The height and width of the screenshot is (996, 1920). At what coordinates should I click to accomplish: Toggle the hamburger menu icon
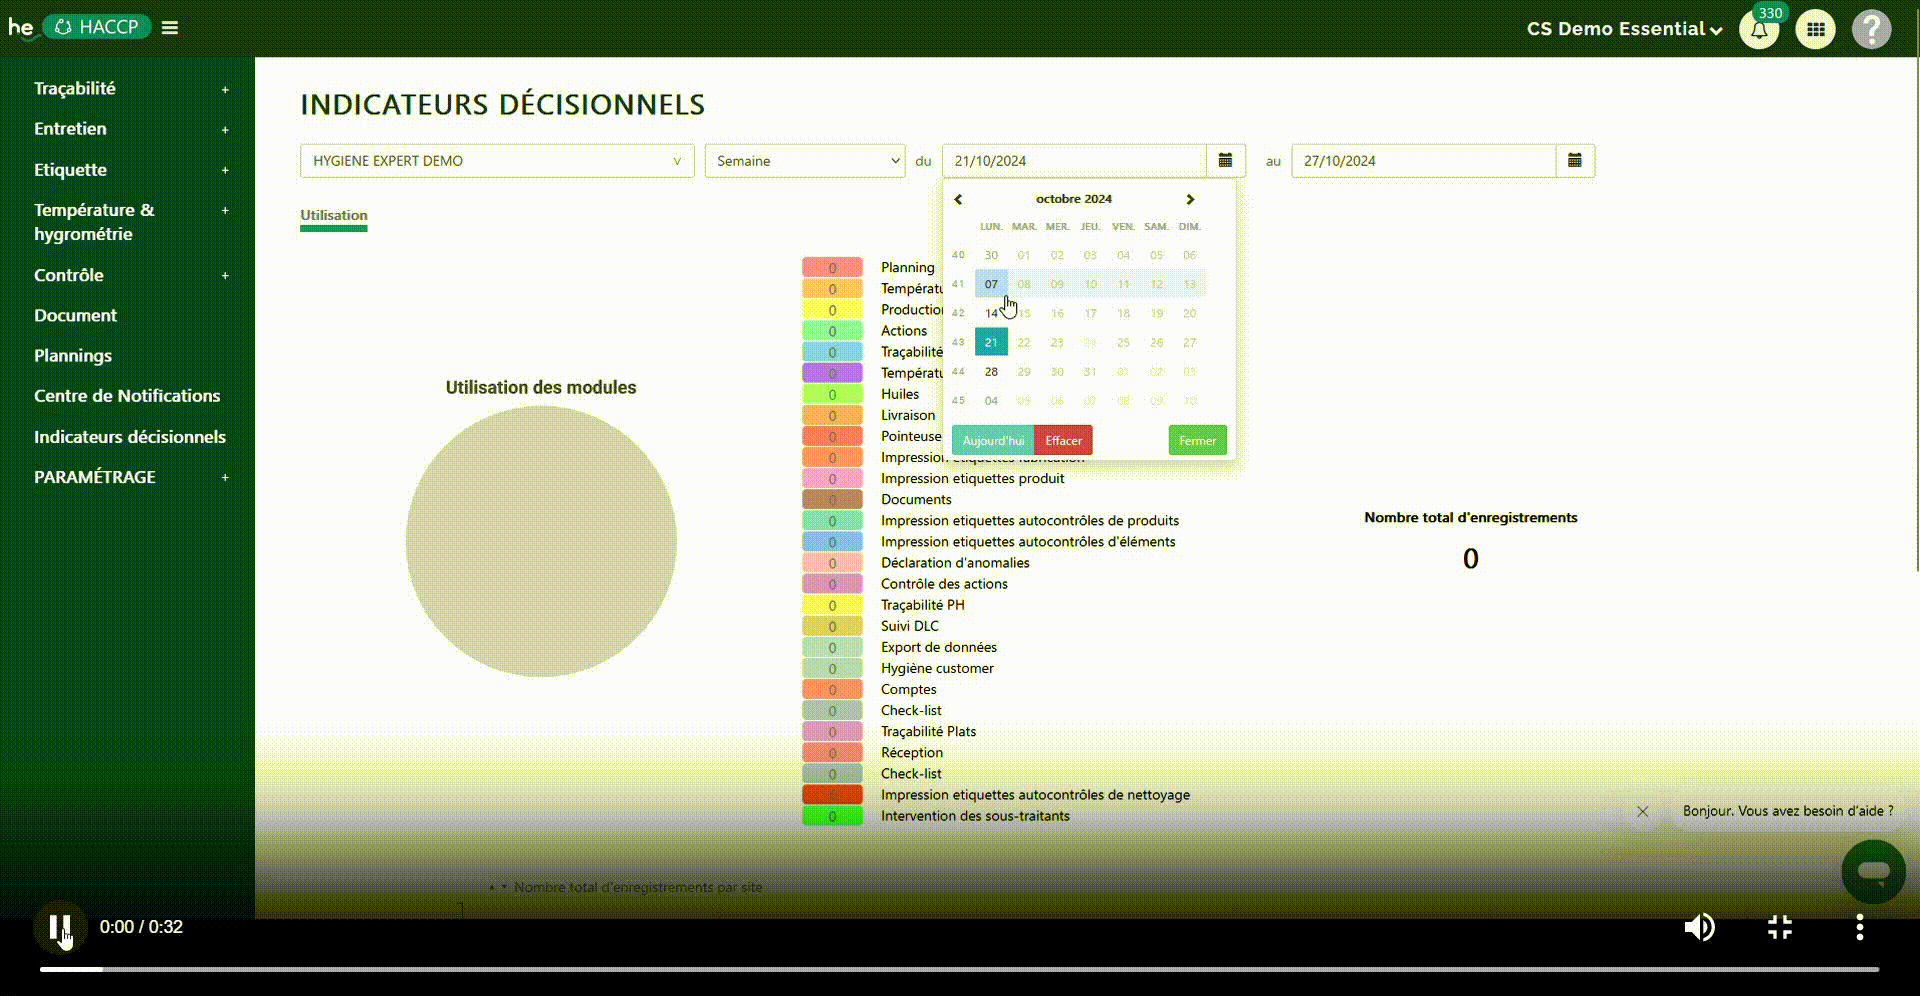(x=170, y=28)
